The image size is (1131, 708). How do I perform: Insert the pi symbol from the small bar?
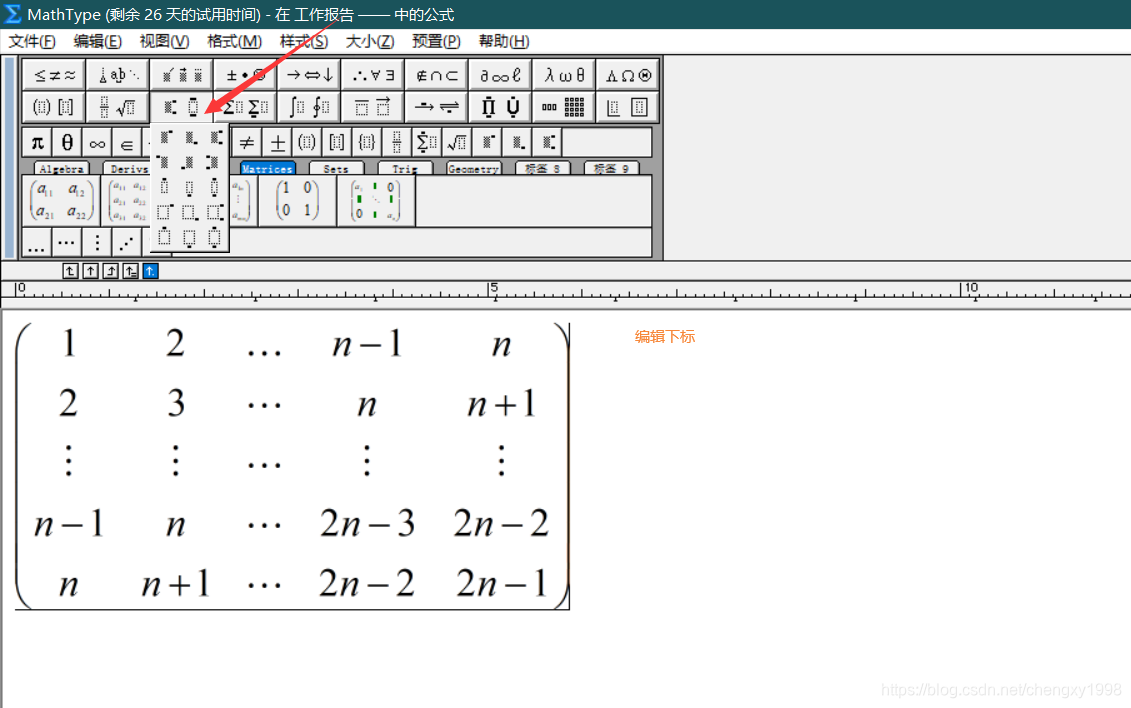coord(37,143)
